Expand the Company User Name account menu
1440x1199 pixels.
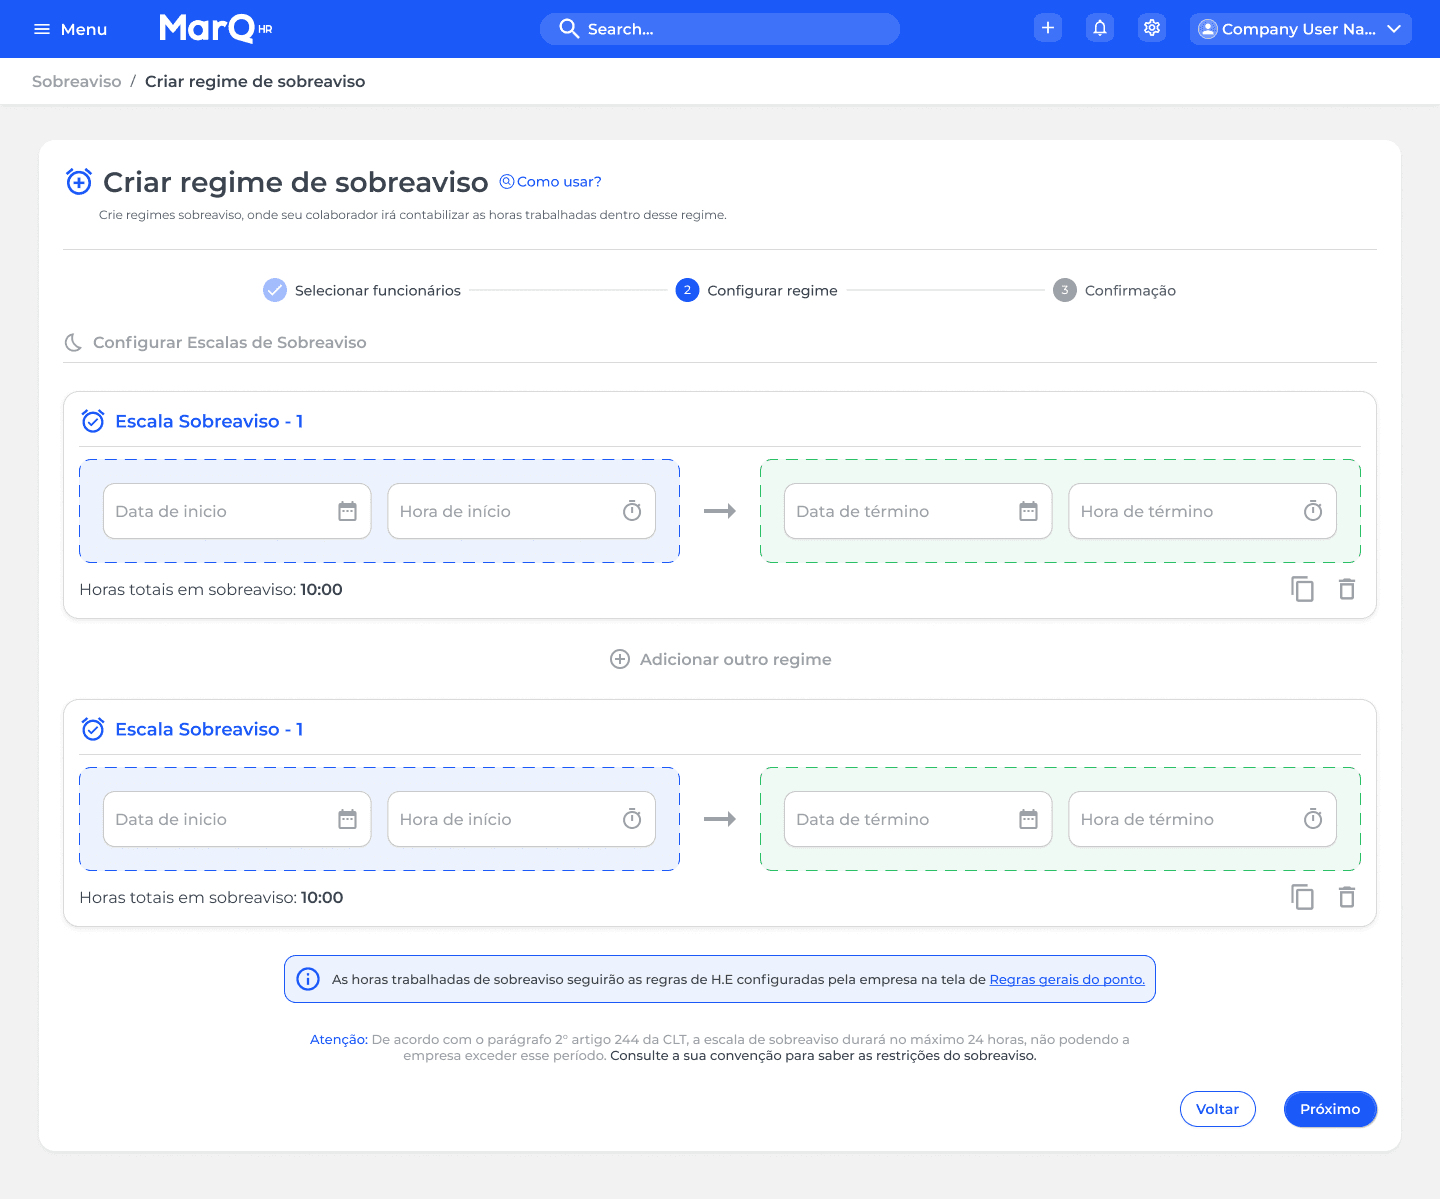click(1395, 29)
